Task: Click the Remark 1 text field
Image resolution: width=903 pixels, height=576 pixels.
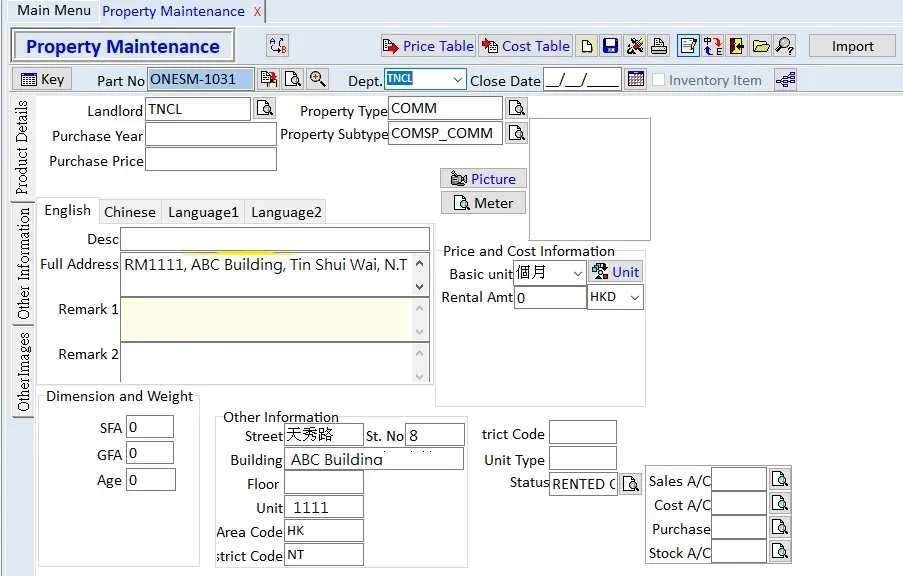Action: click(266, 318)
